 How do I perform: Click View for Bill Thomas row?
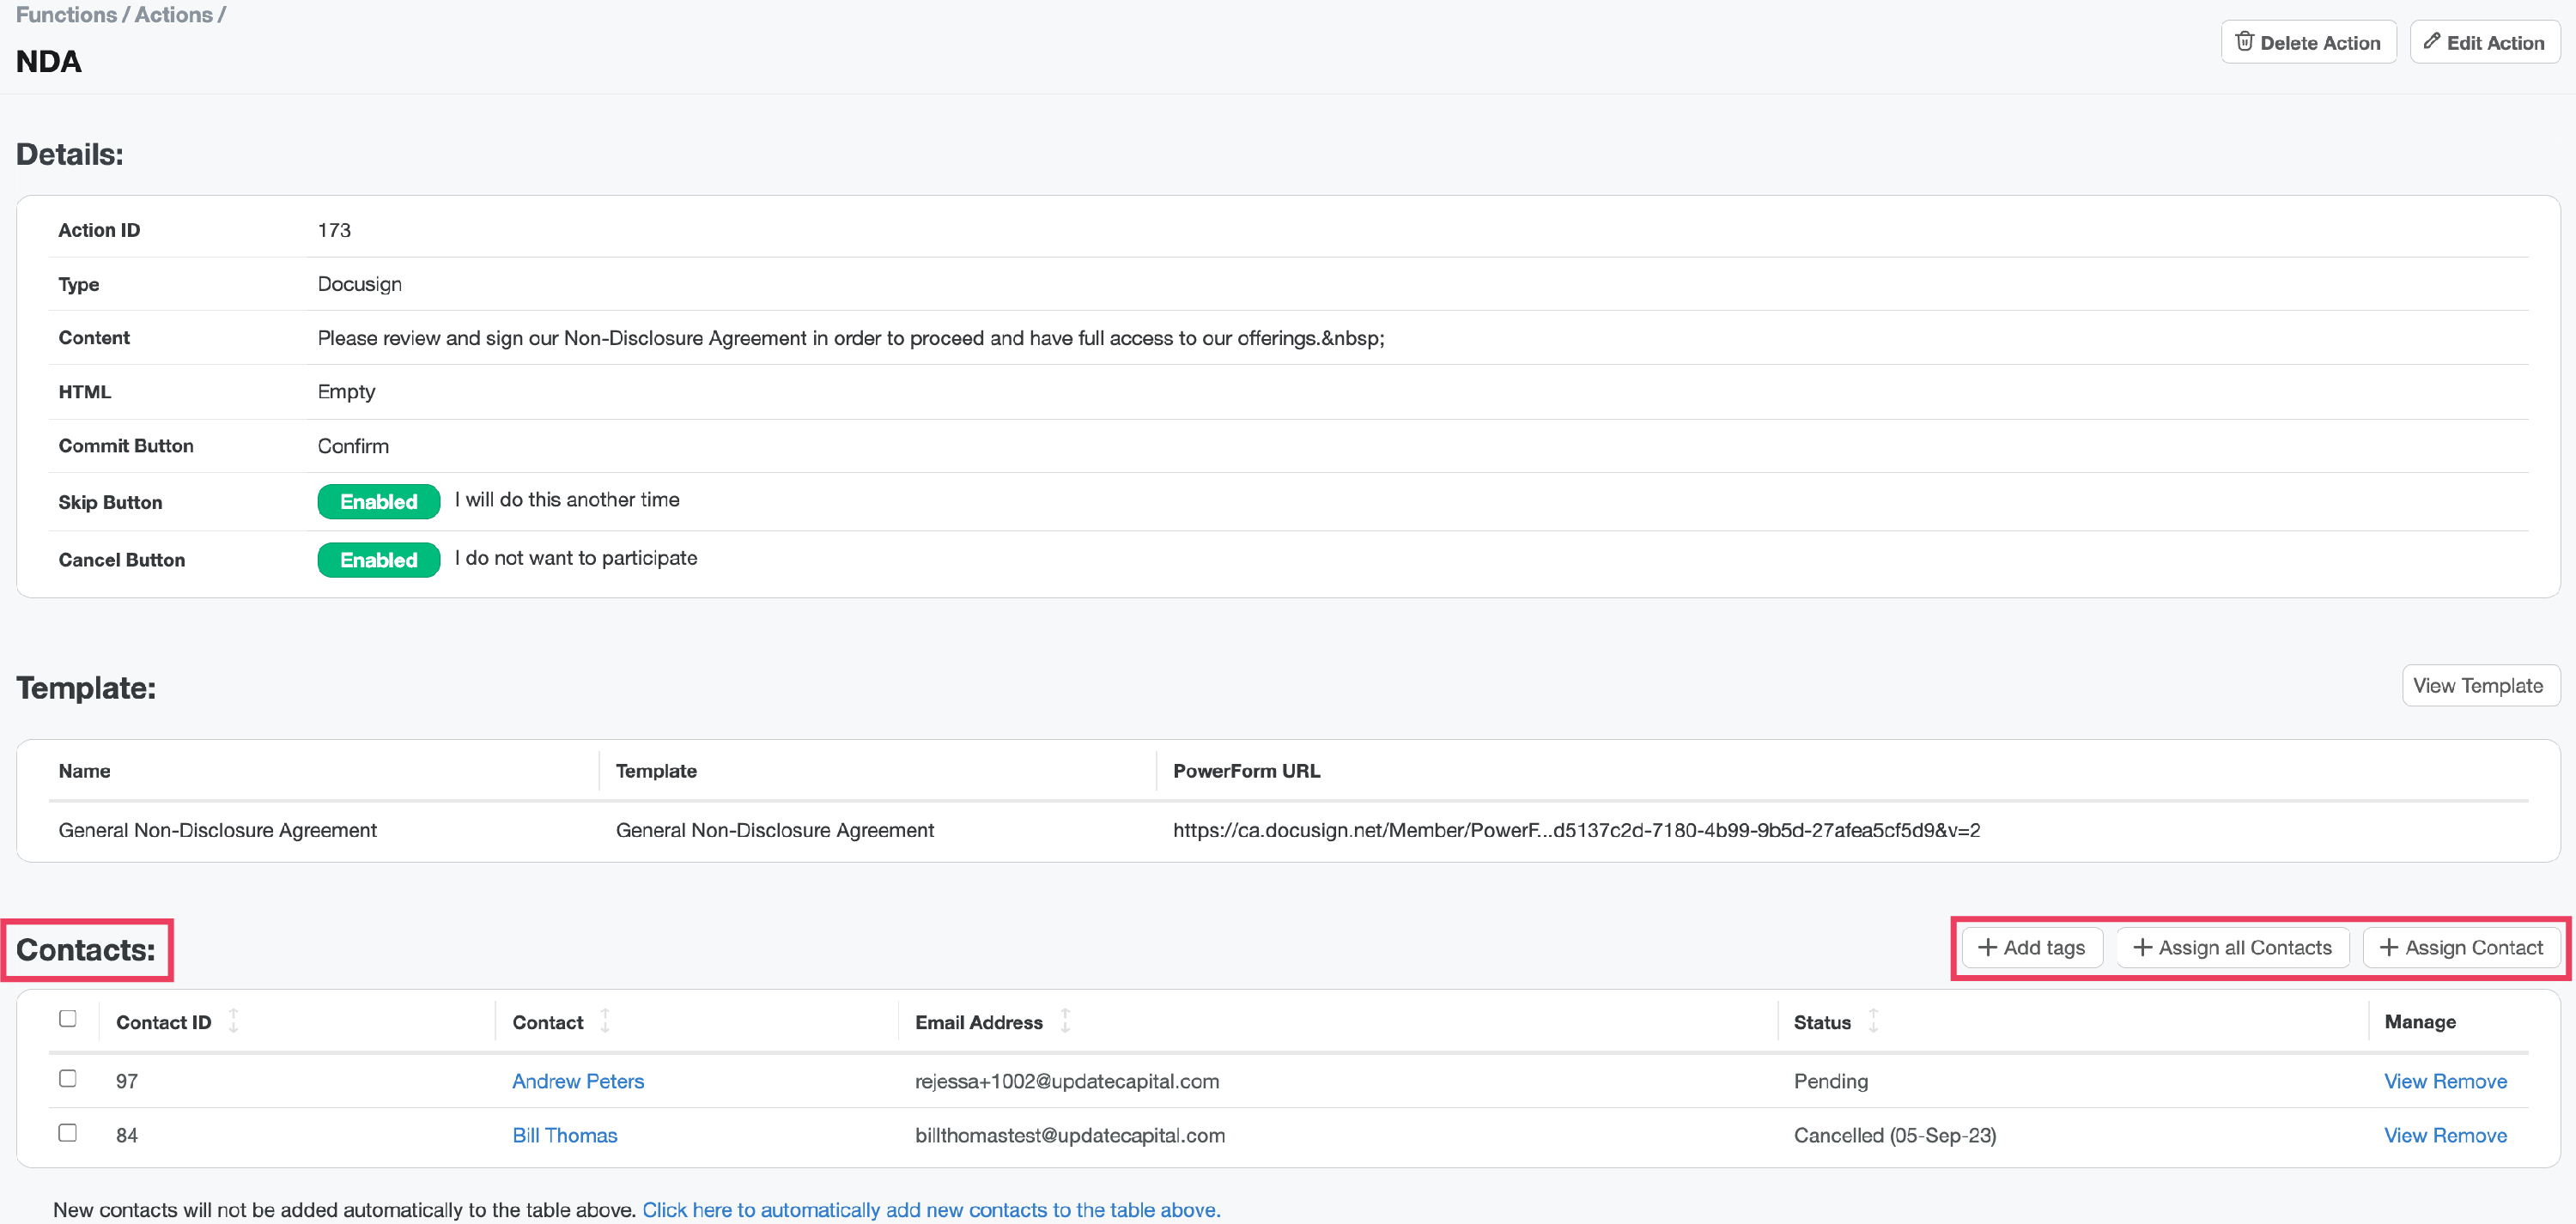click(x=2405, y=1135)
